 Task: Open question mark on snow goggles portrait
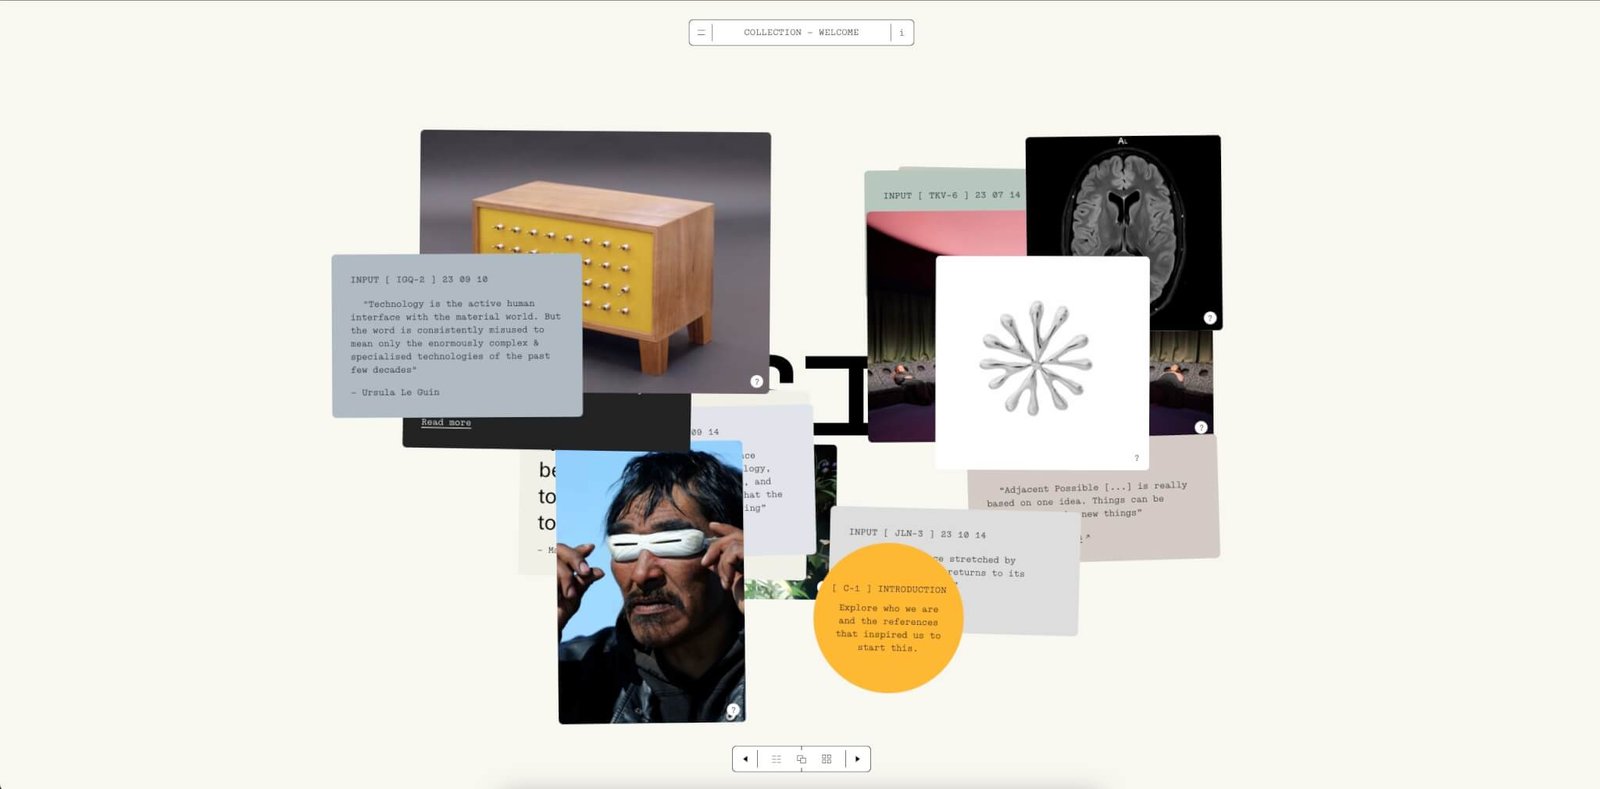point(732,710)
